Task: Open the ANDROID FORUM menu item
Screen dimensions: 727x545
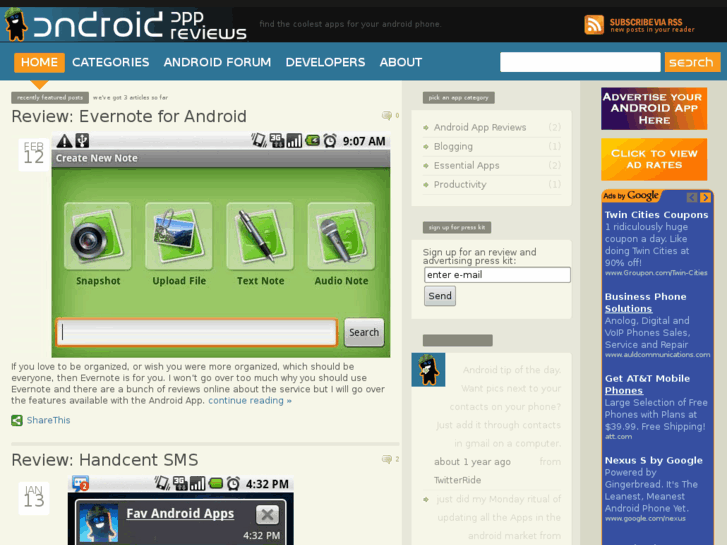Action: (x=217, y=62)
